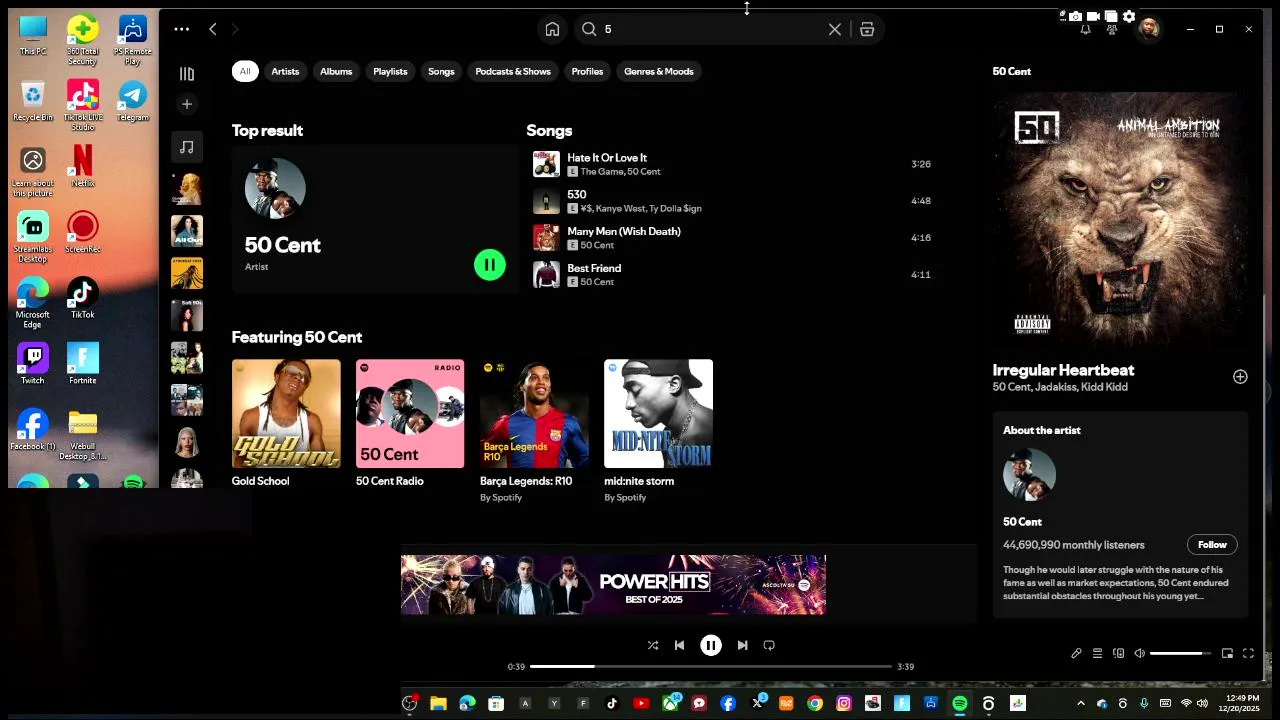Pause 50 Cent with green button
Viewport: 1280px width, 720px height.
click(x=490, y=264)
